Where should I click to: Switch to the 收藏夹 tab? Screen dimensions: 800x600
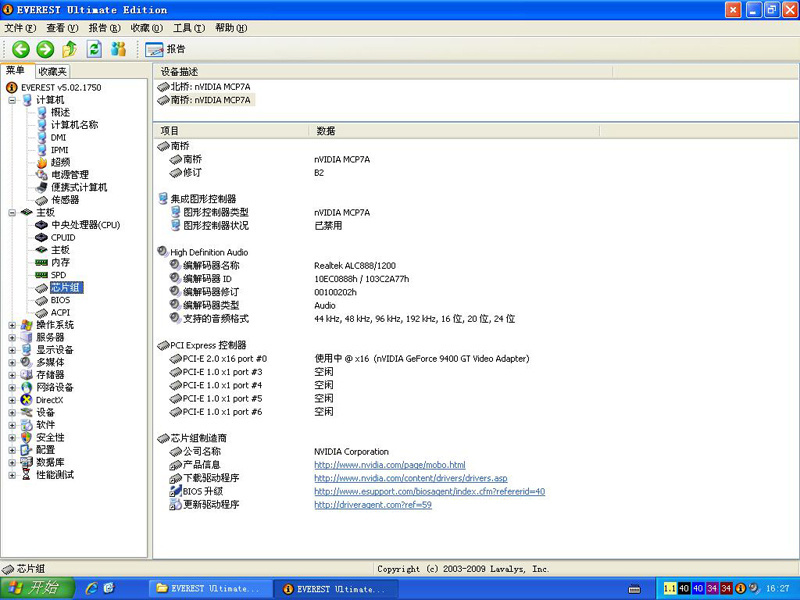52,72
